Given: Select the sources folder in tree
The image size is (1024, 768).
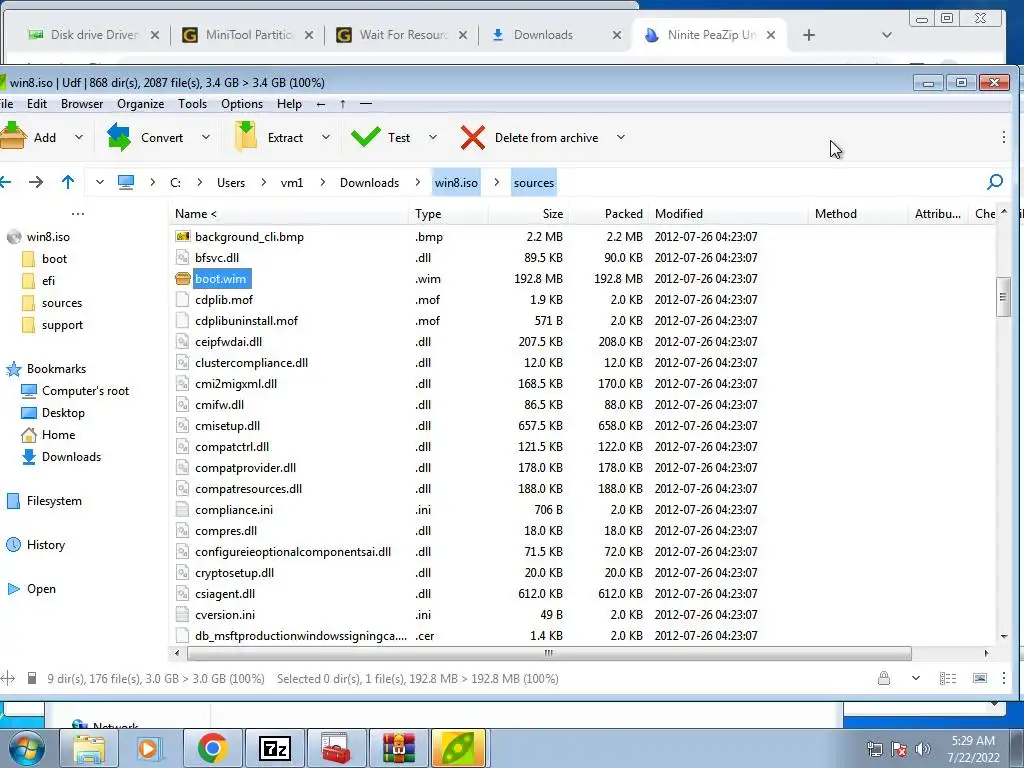Looking at the screenshot, I should coord(62,303).
